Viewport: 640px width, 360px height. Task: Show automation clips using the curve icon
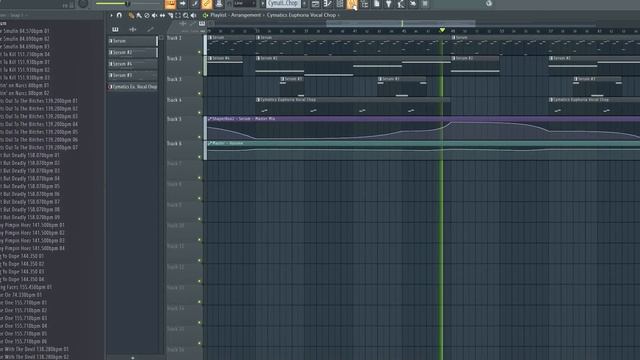point(150,29)
